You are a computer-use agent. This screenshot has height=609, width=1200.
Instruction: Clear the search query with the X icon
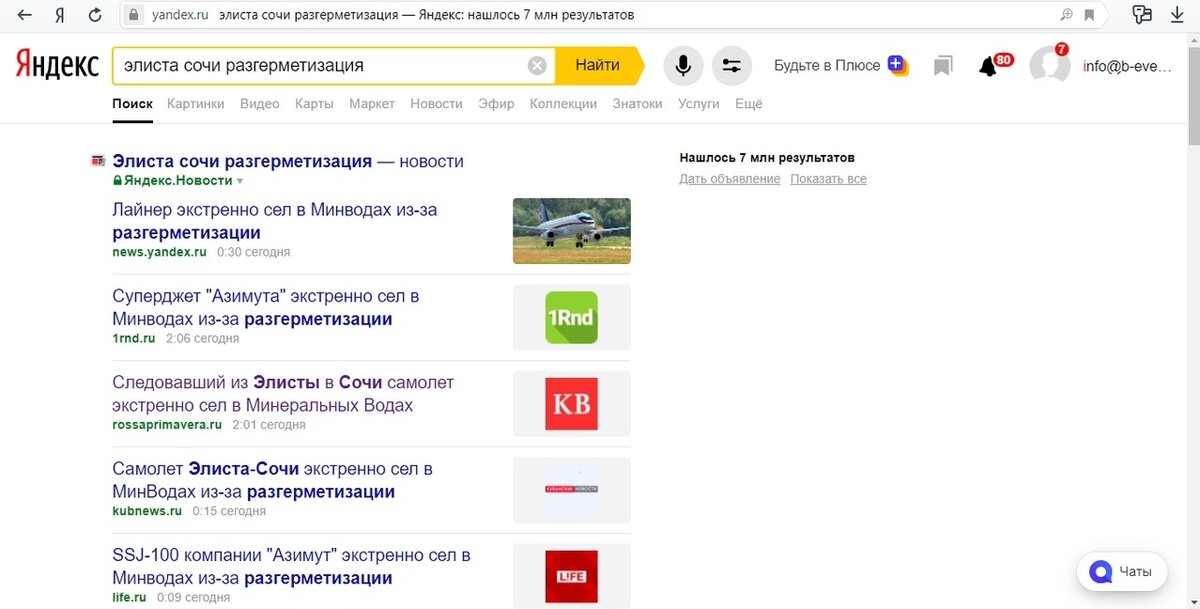(x=537, y=66)
